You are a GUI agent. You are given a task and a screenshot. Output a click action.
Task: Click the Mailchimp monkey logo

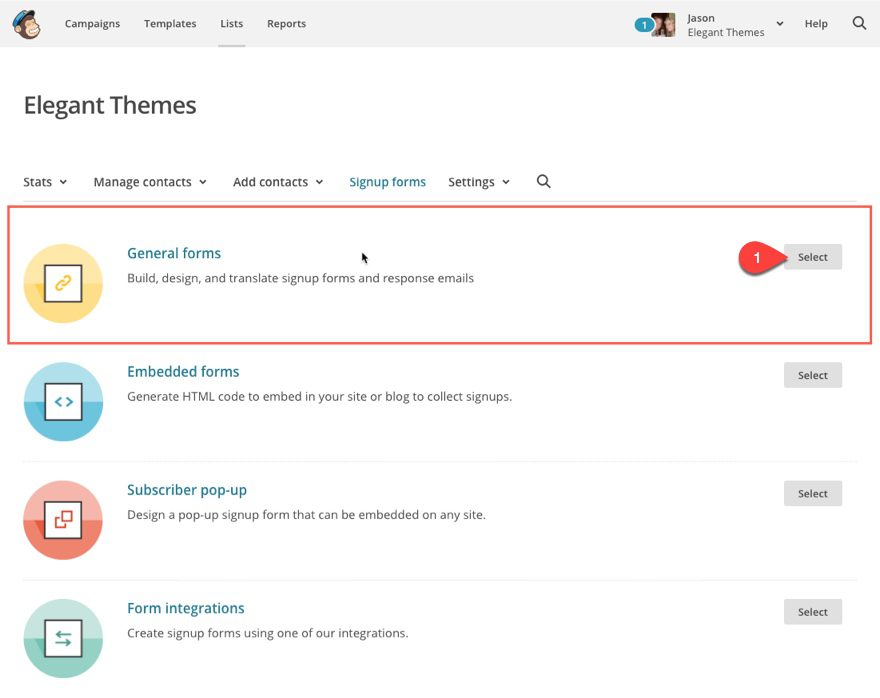coord(26,24)
